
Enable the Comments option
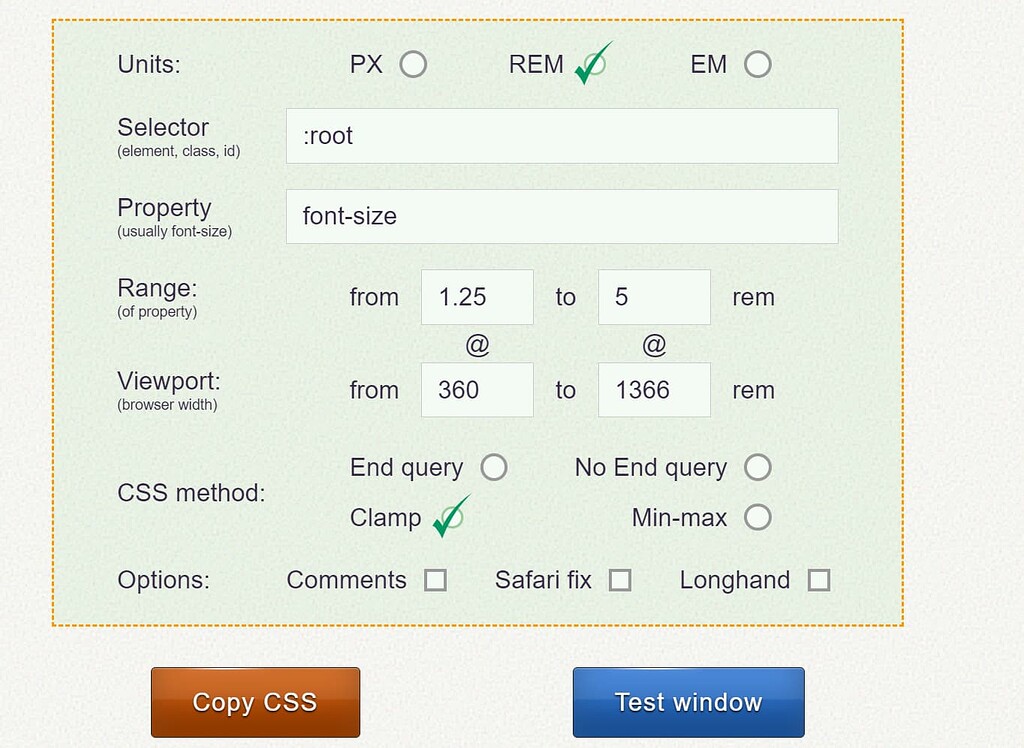(x=434, y=580)
